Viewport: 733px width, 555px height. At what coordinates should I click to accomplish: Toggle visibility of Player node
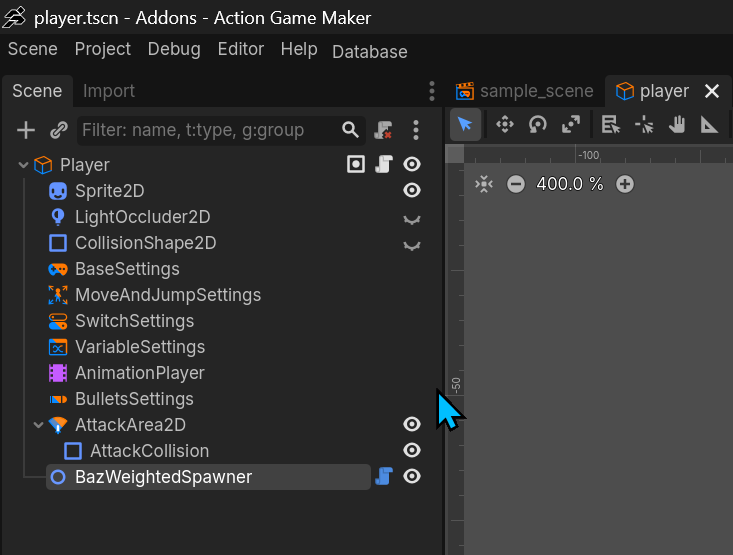coord(412,165)
